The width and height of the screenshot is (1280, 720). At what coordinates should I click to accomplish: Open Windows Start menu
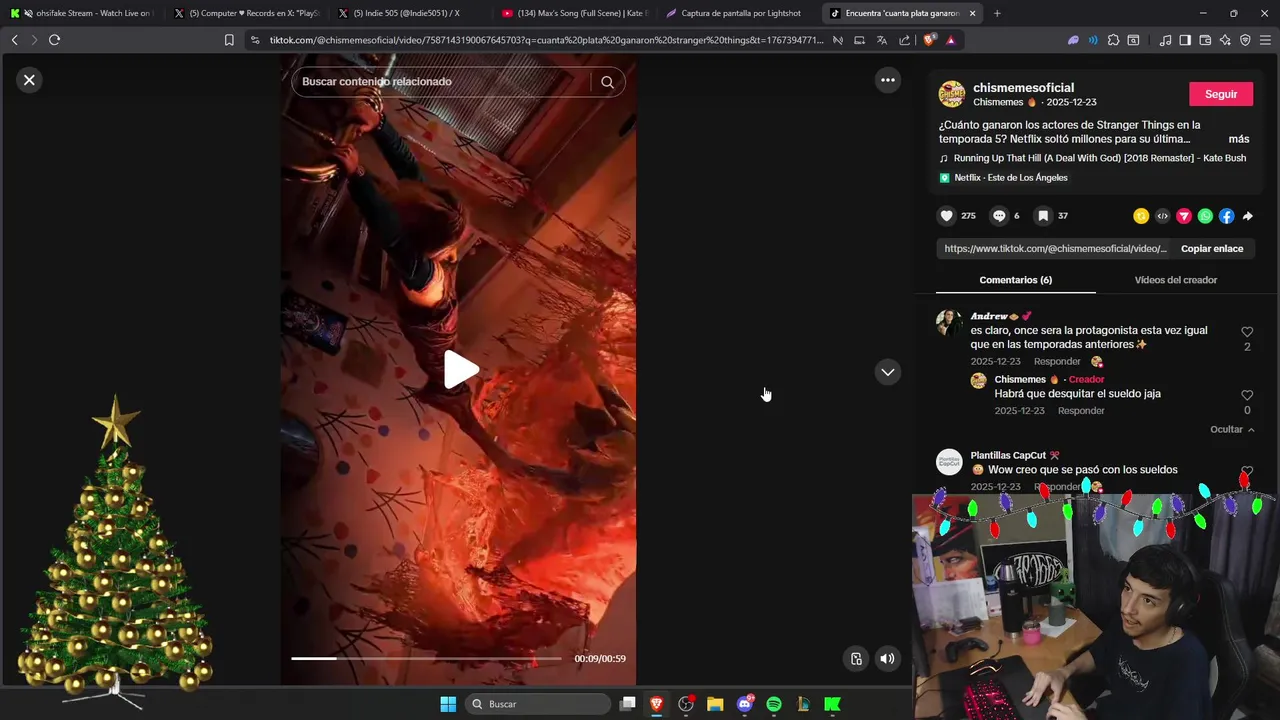(448, 704)
